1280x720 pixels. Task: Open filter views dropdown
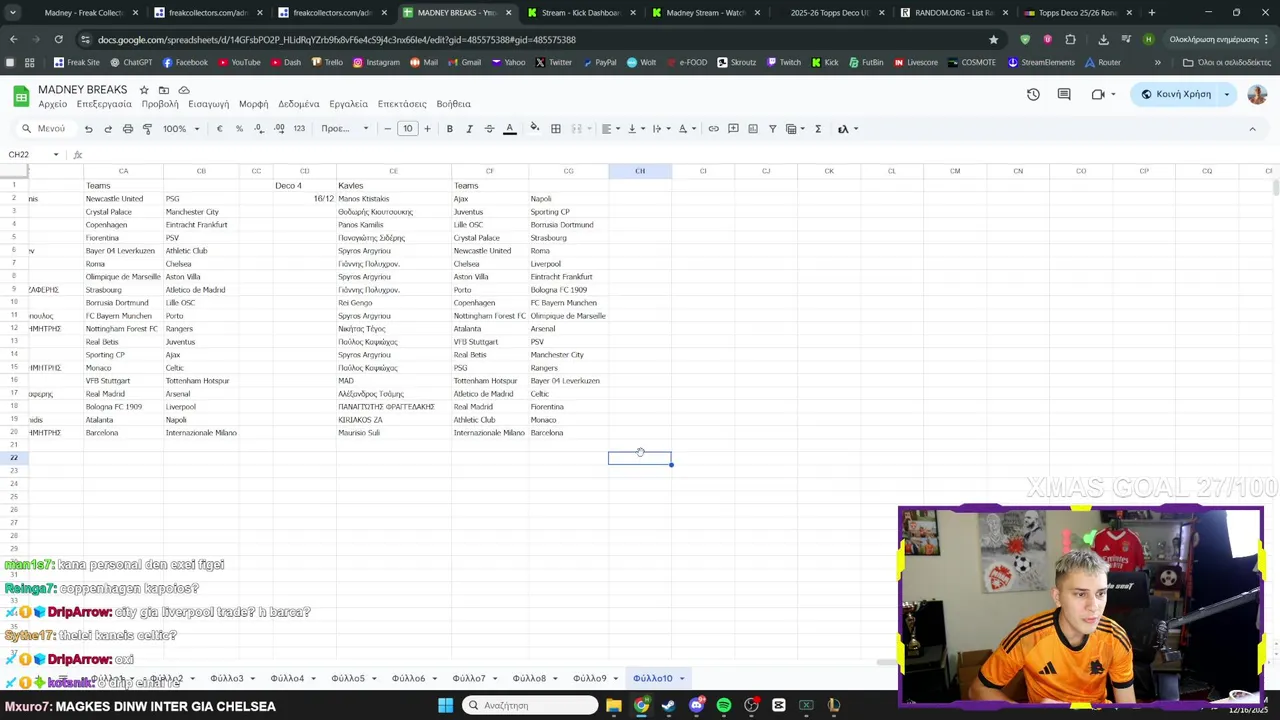[795, 129]
